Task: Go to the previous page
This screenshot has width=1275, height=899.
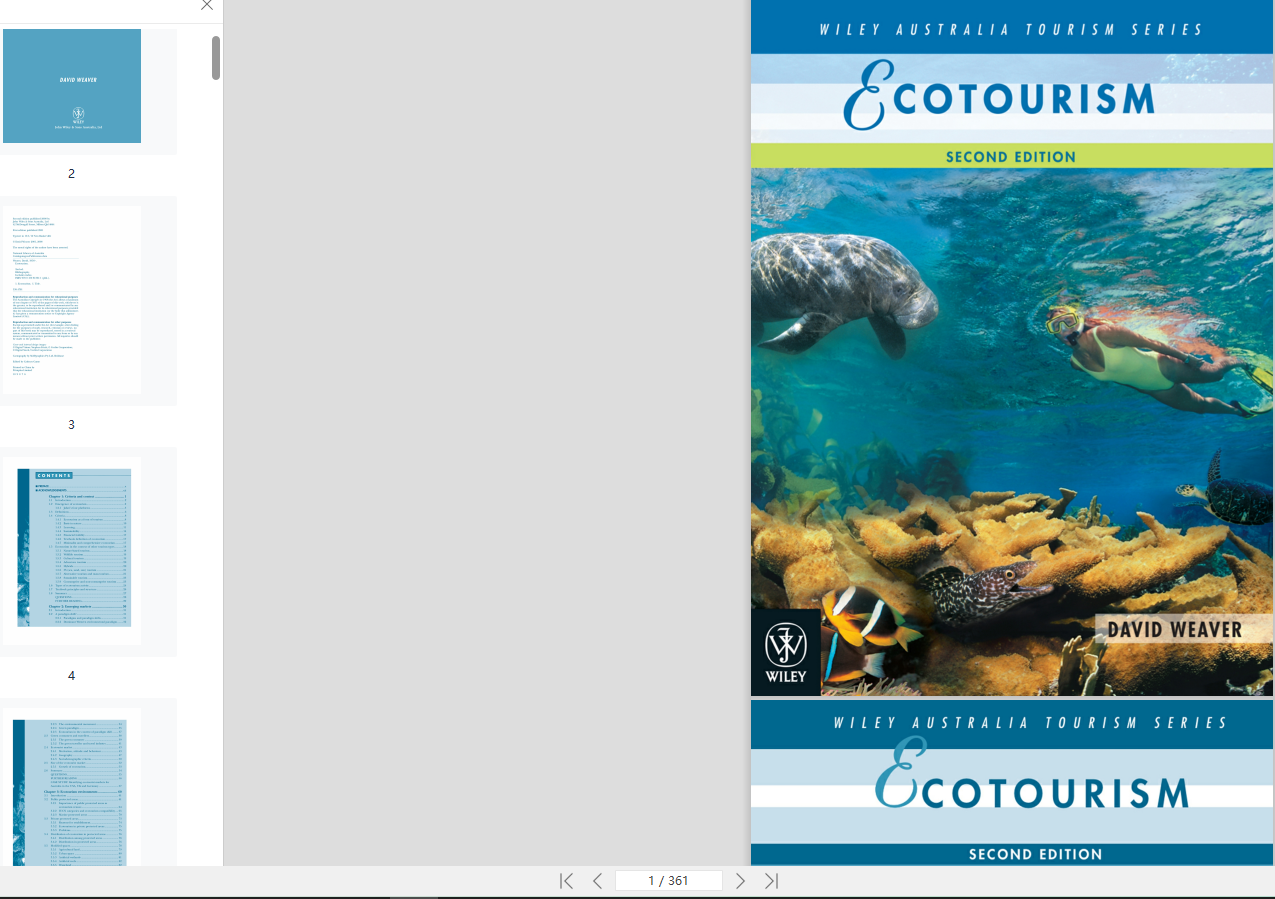Action: tap(597, 881)
